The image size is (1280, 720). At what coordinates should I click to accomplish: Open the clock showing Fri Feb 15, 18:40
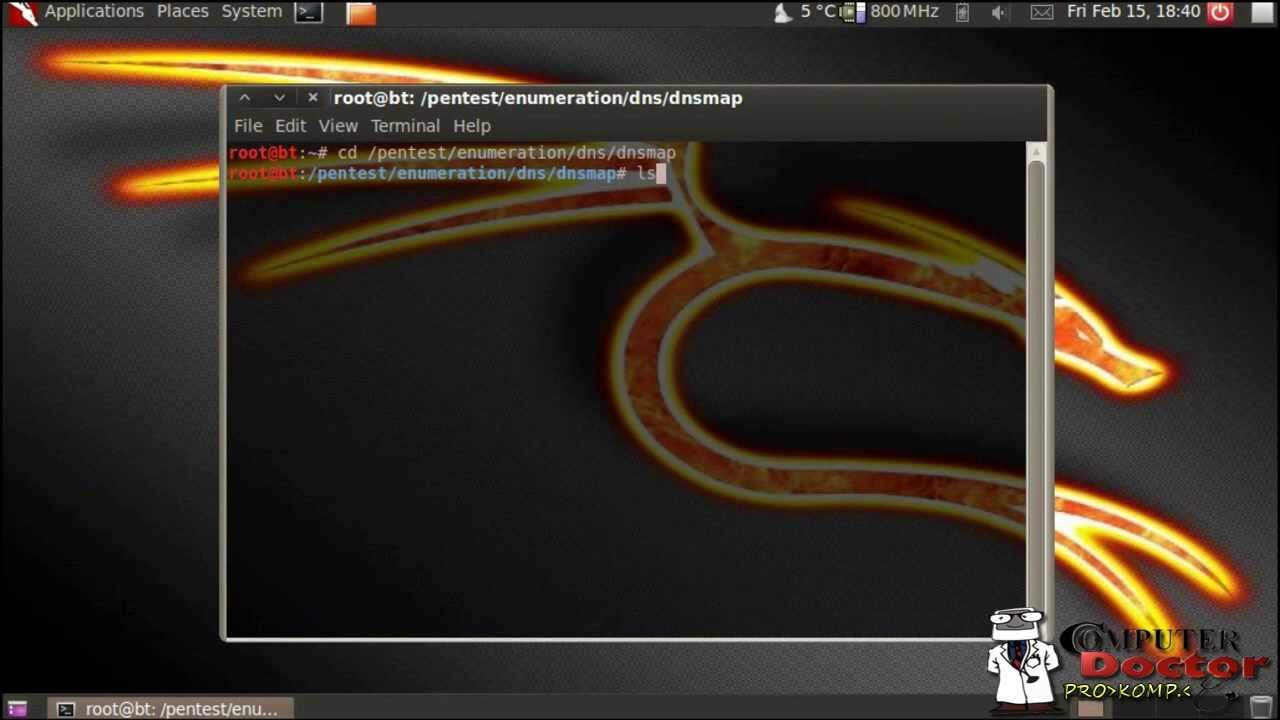pos(1133,12)
